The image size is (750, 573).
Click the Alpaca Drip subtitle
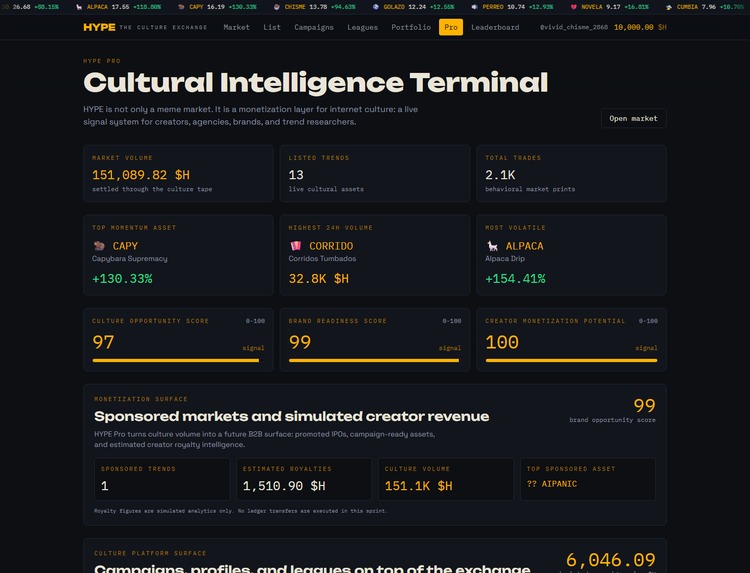pyautogui.click(x=505, y=259)
